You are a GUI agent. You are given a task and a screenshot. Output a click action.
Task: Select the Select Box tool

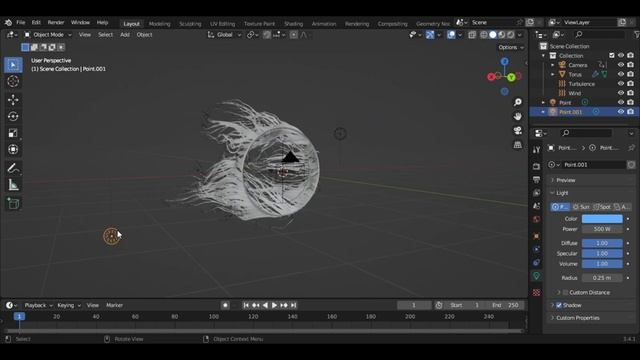(x=13, y=65)
